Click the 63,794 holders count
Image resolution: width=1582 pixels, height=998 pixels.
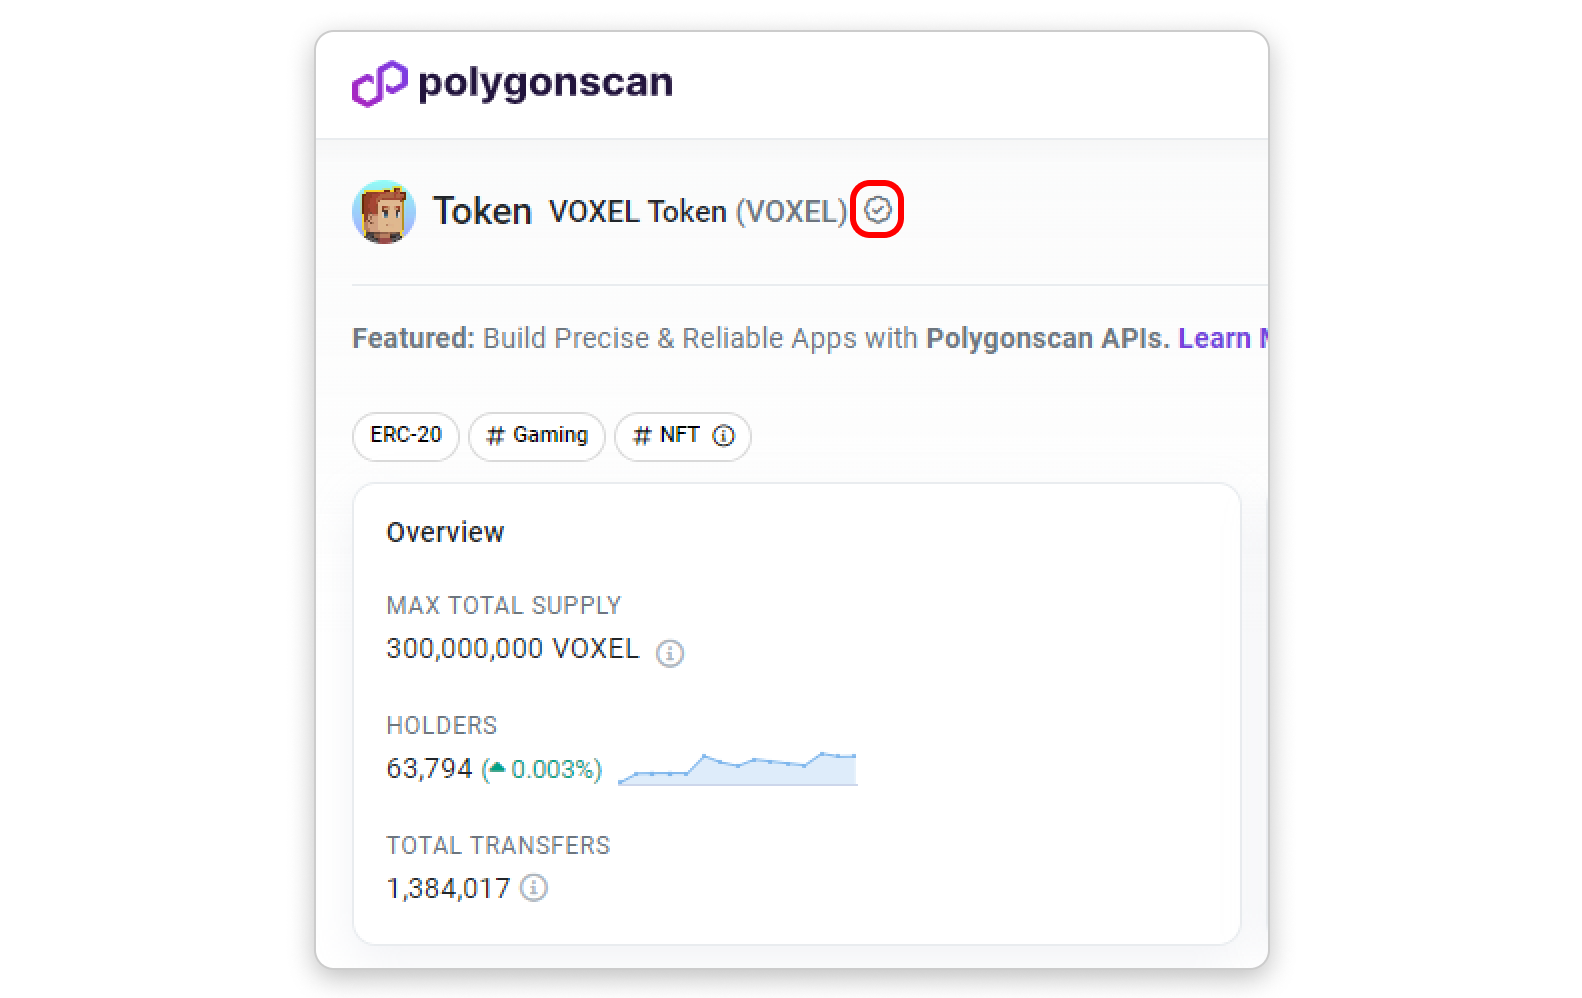point(429,769)
